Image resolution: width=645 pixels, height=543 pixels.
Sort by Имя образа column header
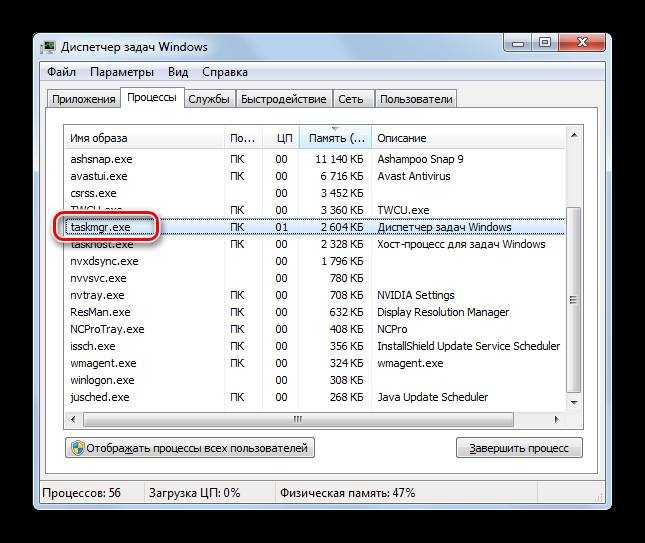coord(144,138)
